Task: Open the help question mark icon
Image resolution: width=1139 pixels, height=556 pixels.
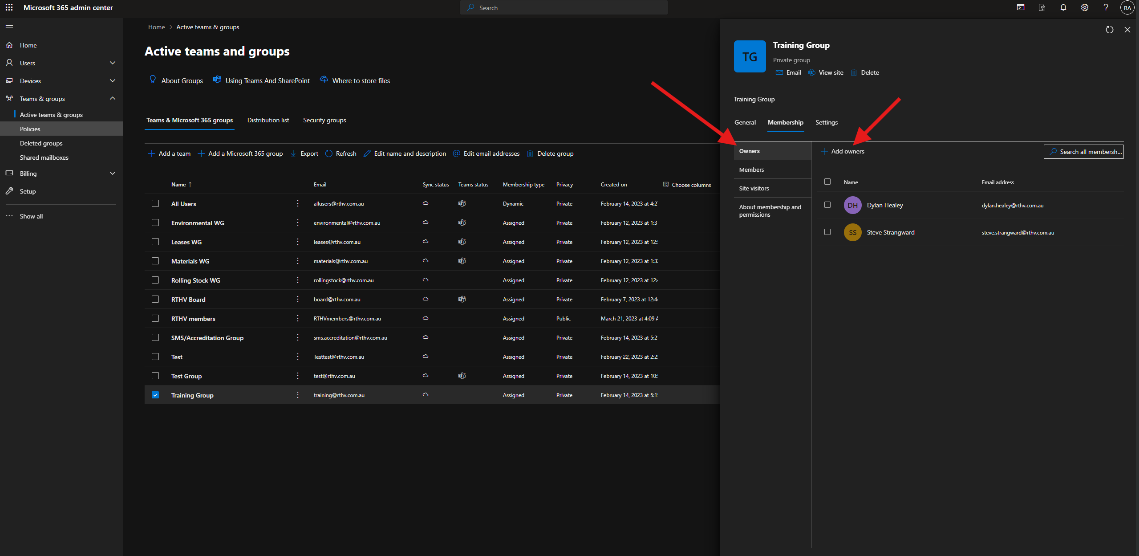Action: [x=1106, y=7]
